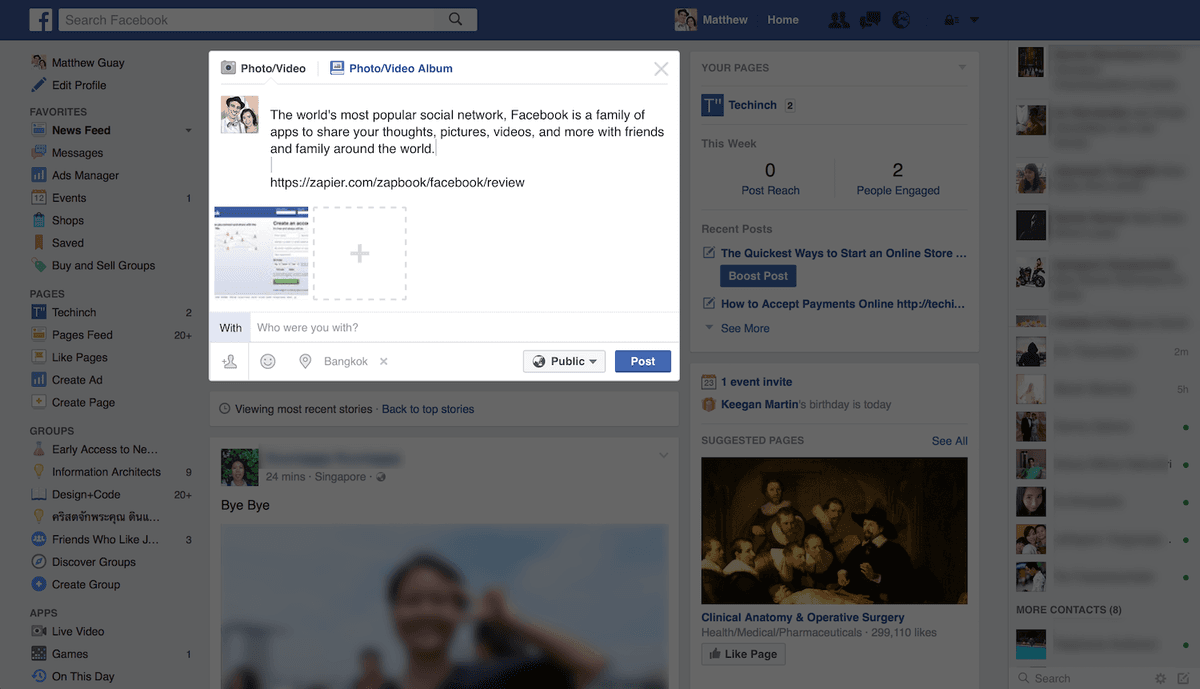Screen dimensions: 1200x689
Task: Open account menu arrow in top bar
Action: click(x=974, y=20)
